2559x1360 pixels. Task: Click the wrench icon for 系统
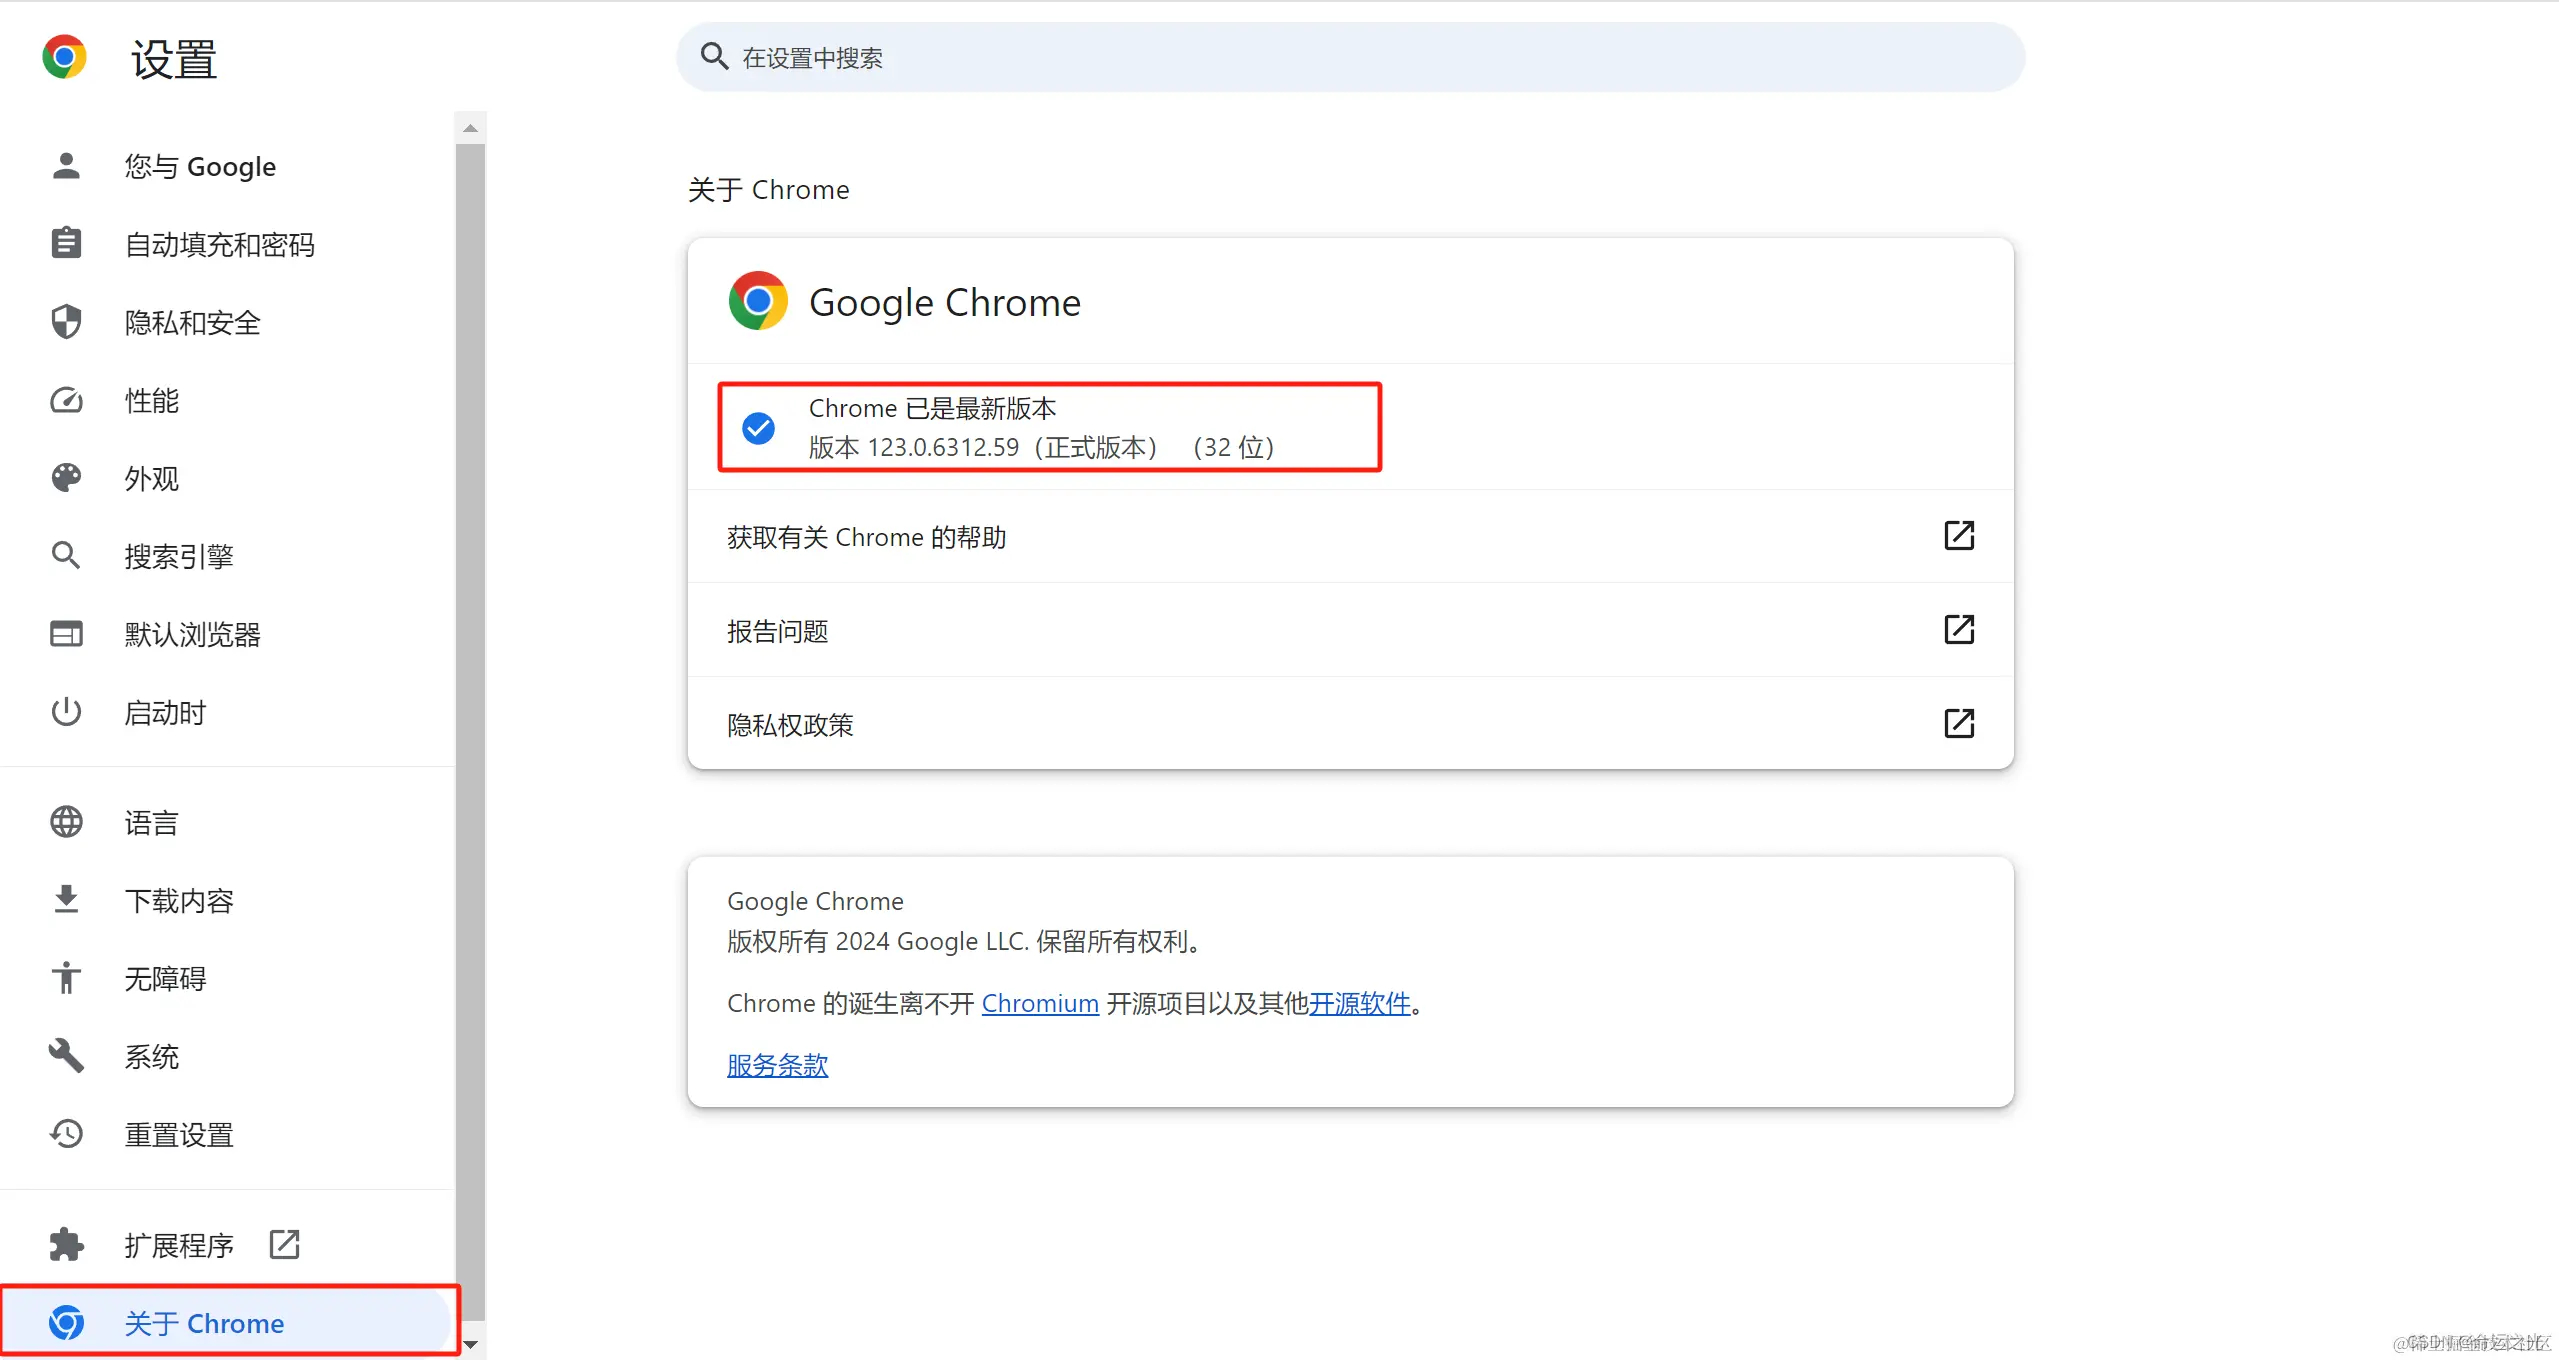click(x=66, y=1056)
